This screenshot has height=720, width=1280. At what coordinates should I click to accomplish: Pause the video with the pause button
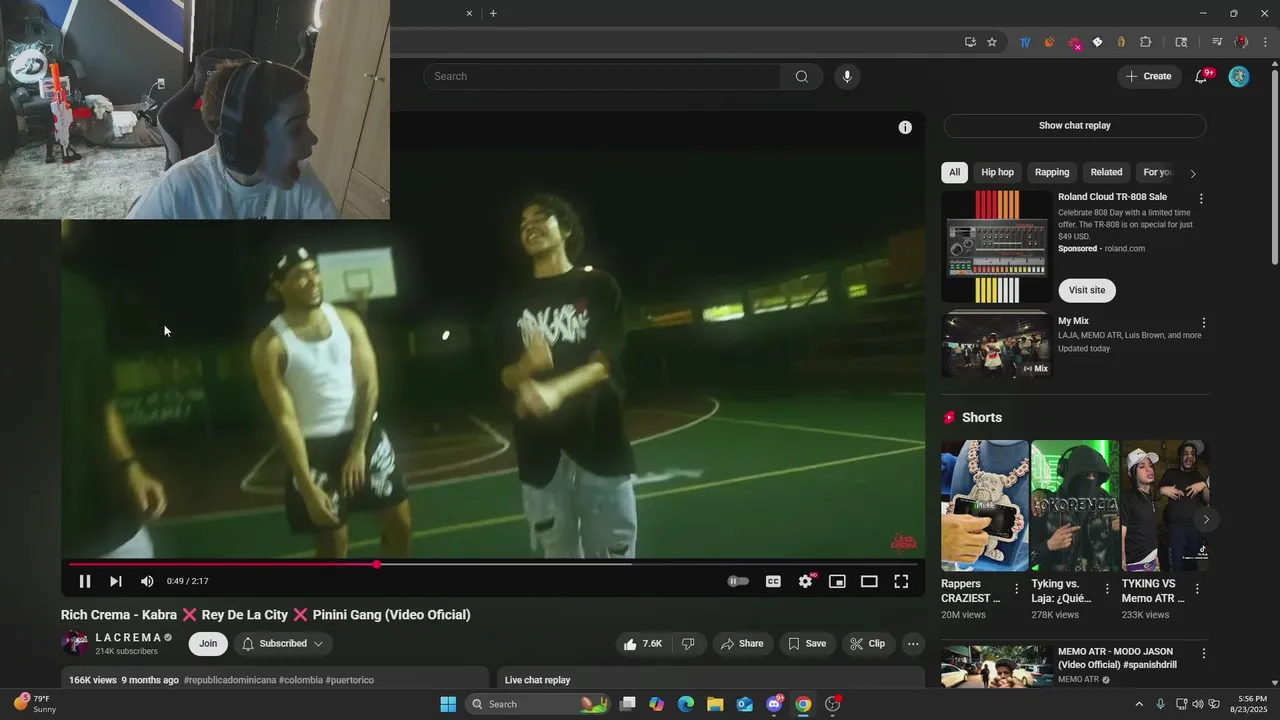[85, 581]
